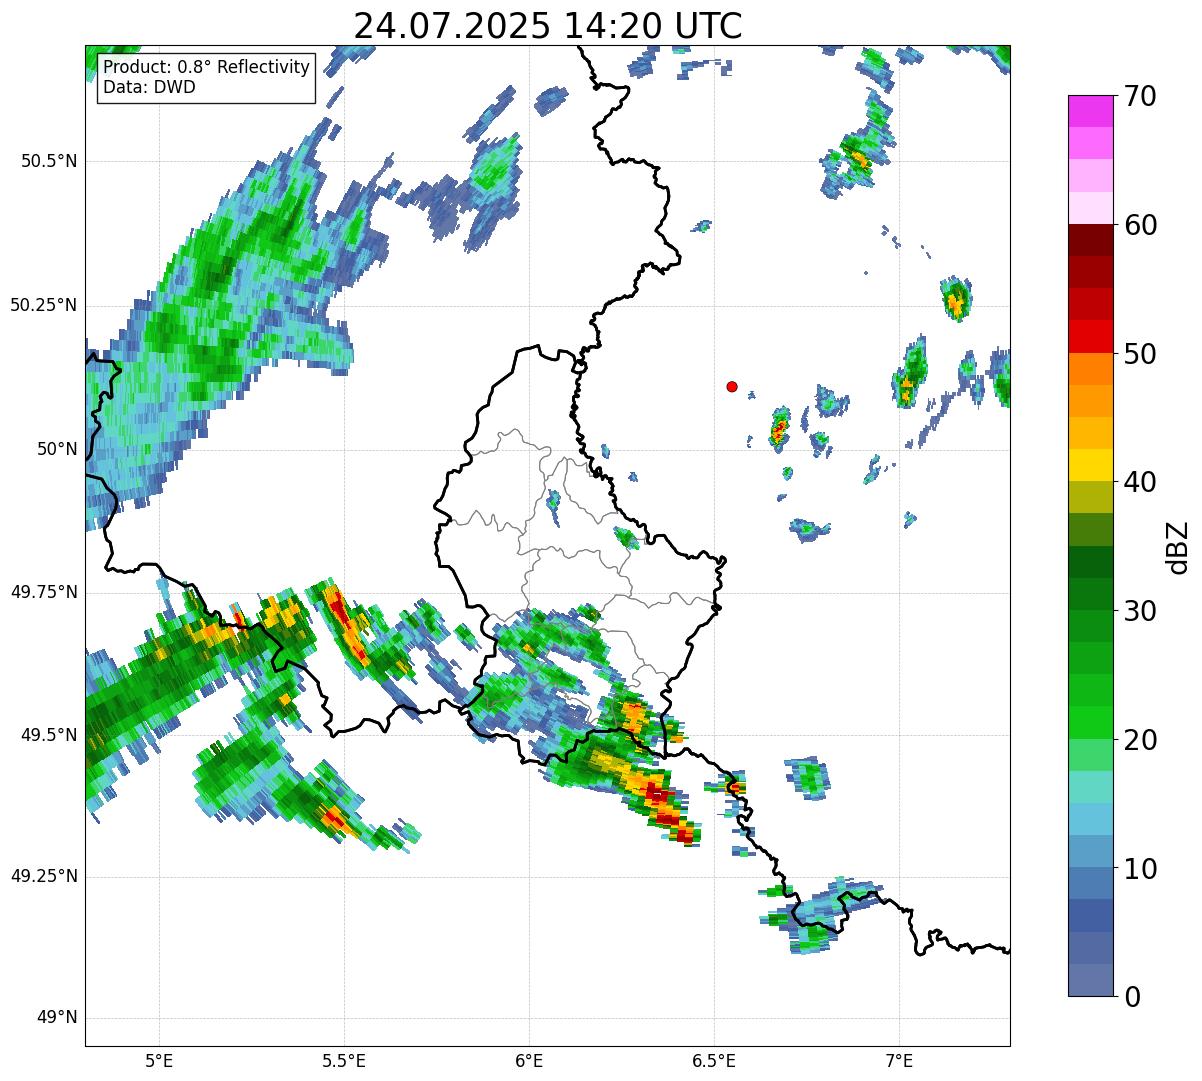Click the yellow colorbar segment above 40
The image size is (1202, 1081).
pyautogui.click(x=1090, y=465)
